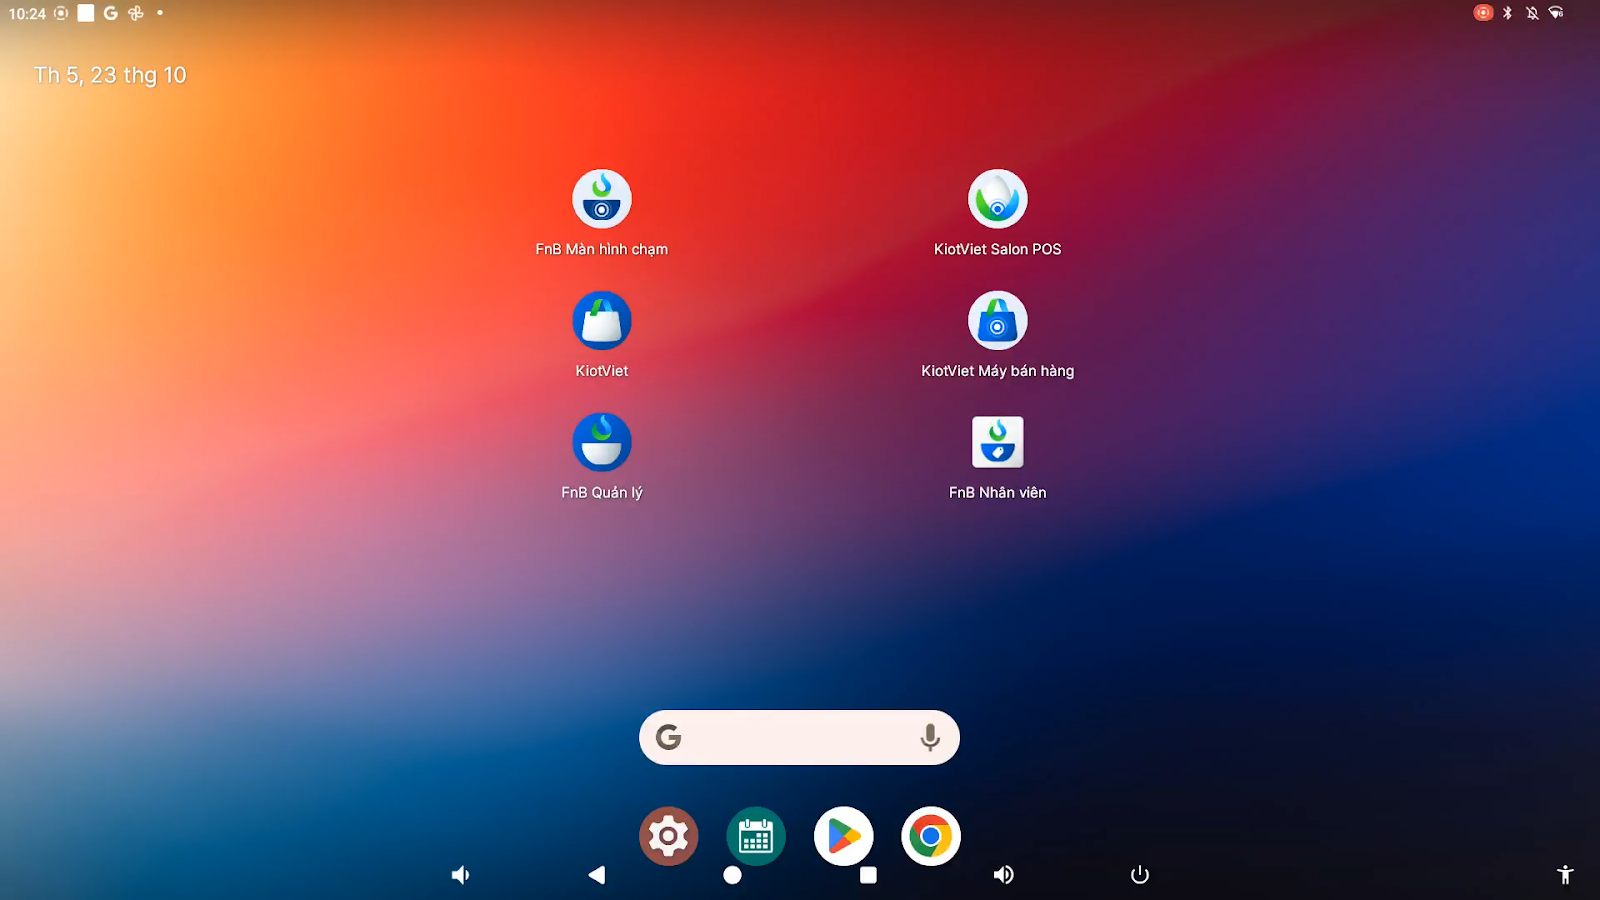1600x900 pixels.
Task: Click the Google search bar
Action: 799,738
